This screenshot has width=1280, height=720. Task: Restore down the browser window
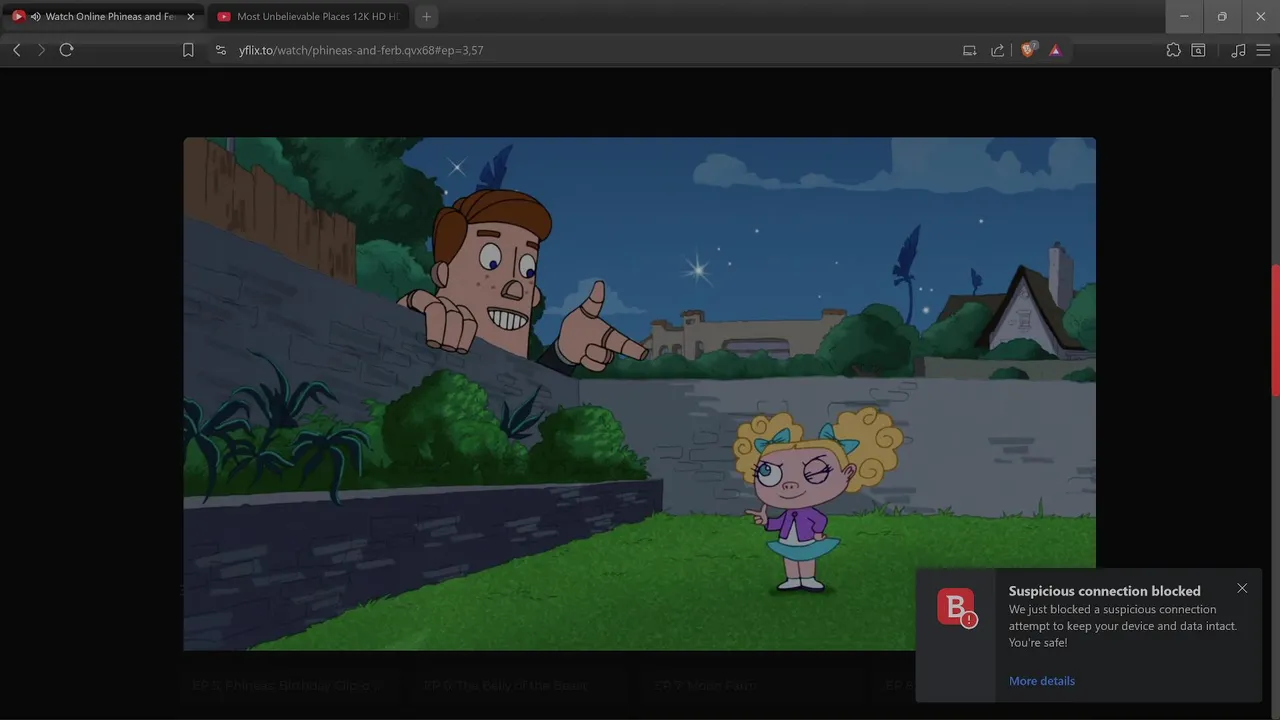coord(1222,16)
